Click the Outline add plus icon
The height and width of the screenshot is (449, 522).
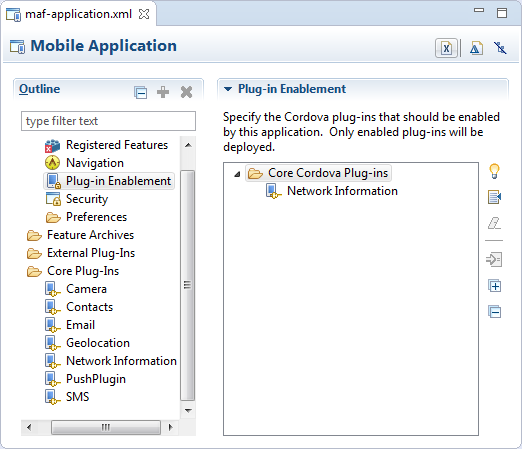[x=163, y=92]
